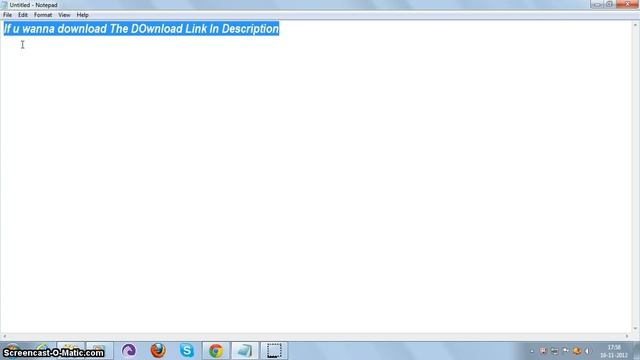Image resolution: width=640 pixels, height=360 pixels.
Task: Click the vertical scrollbar up arrow
Action: (x=635, y=25)
